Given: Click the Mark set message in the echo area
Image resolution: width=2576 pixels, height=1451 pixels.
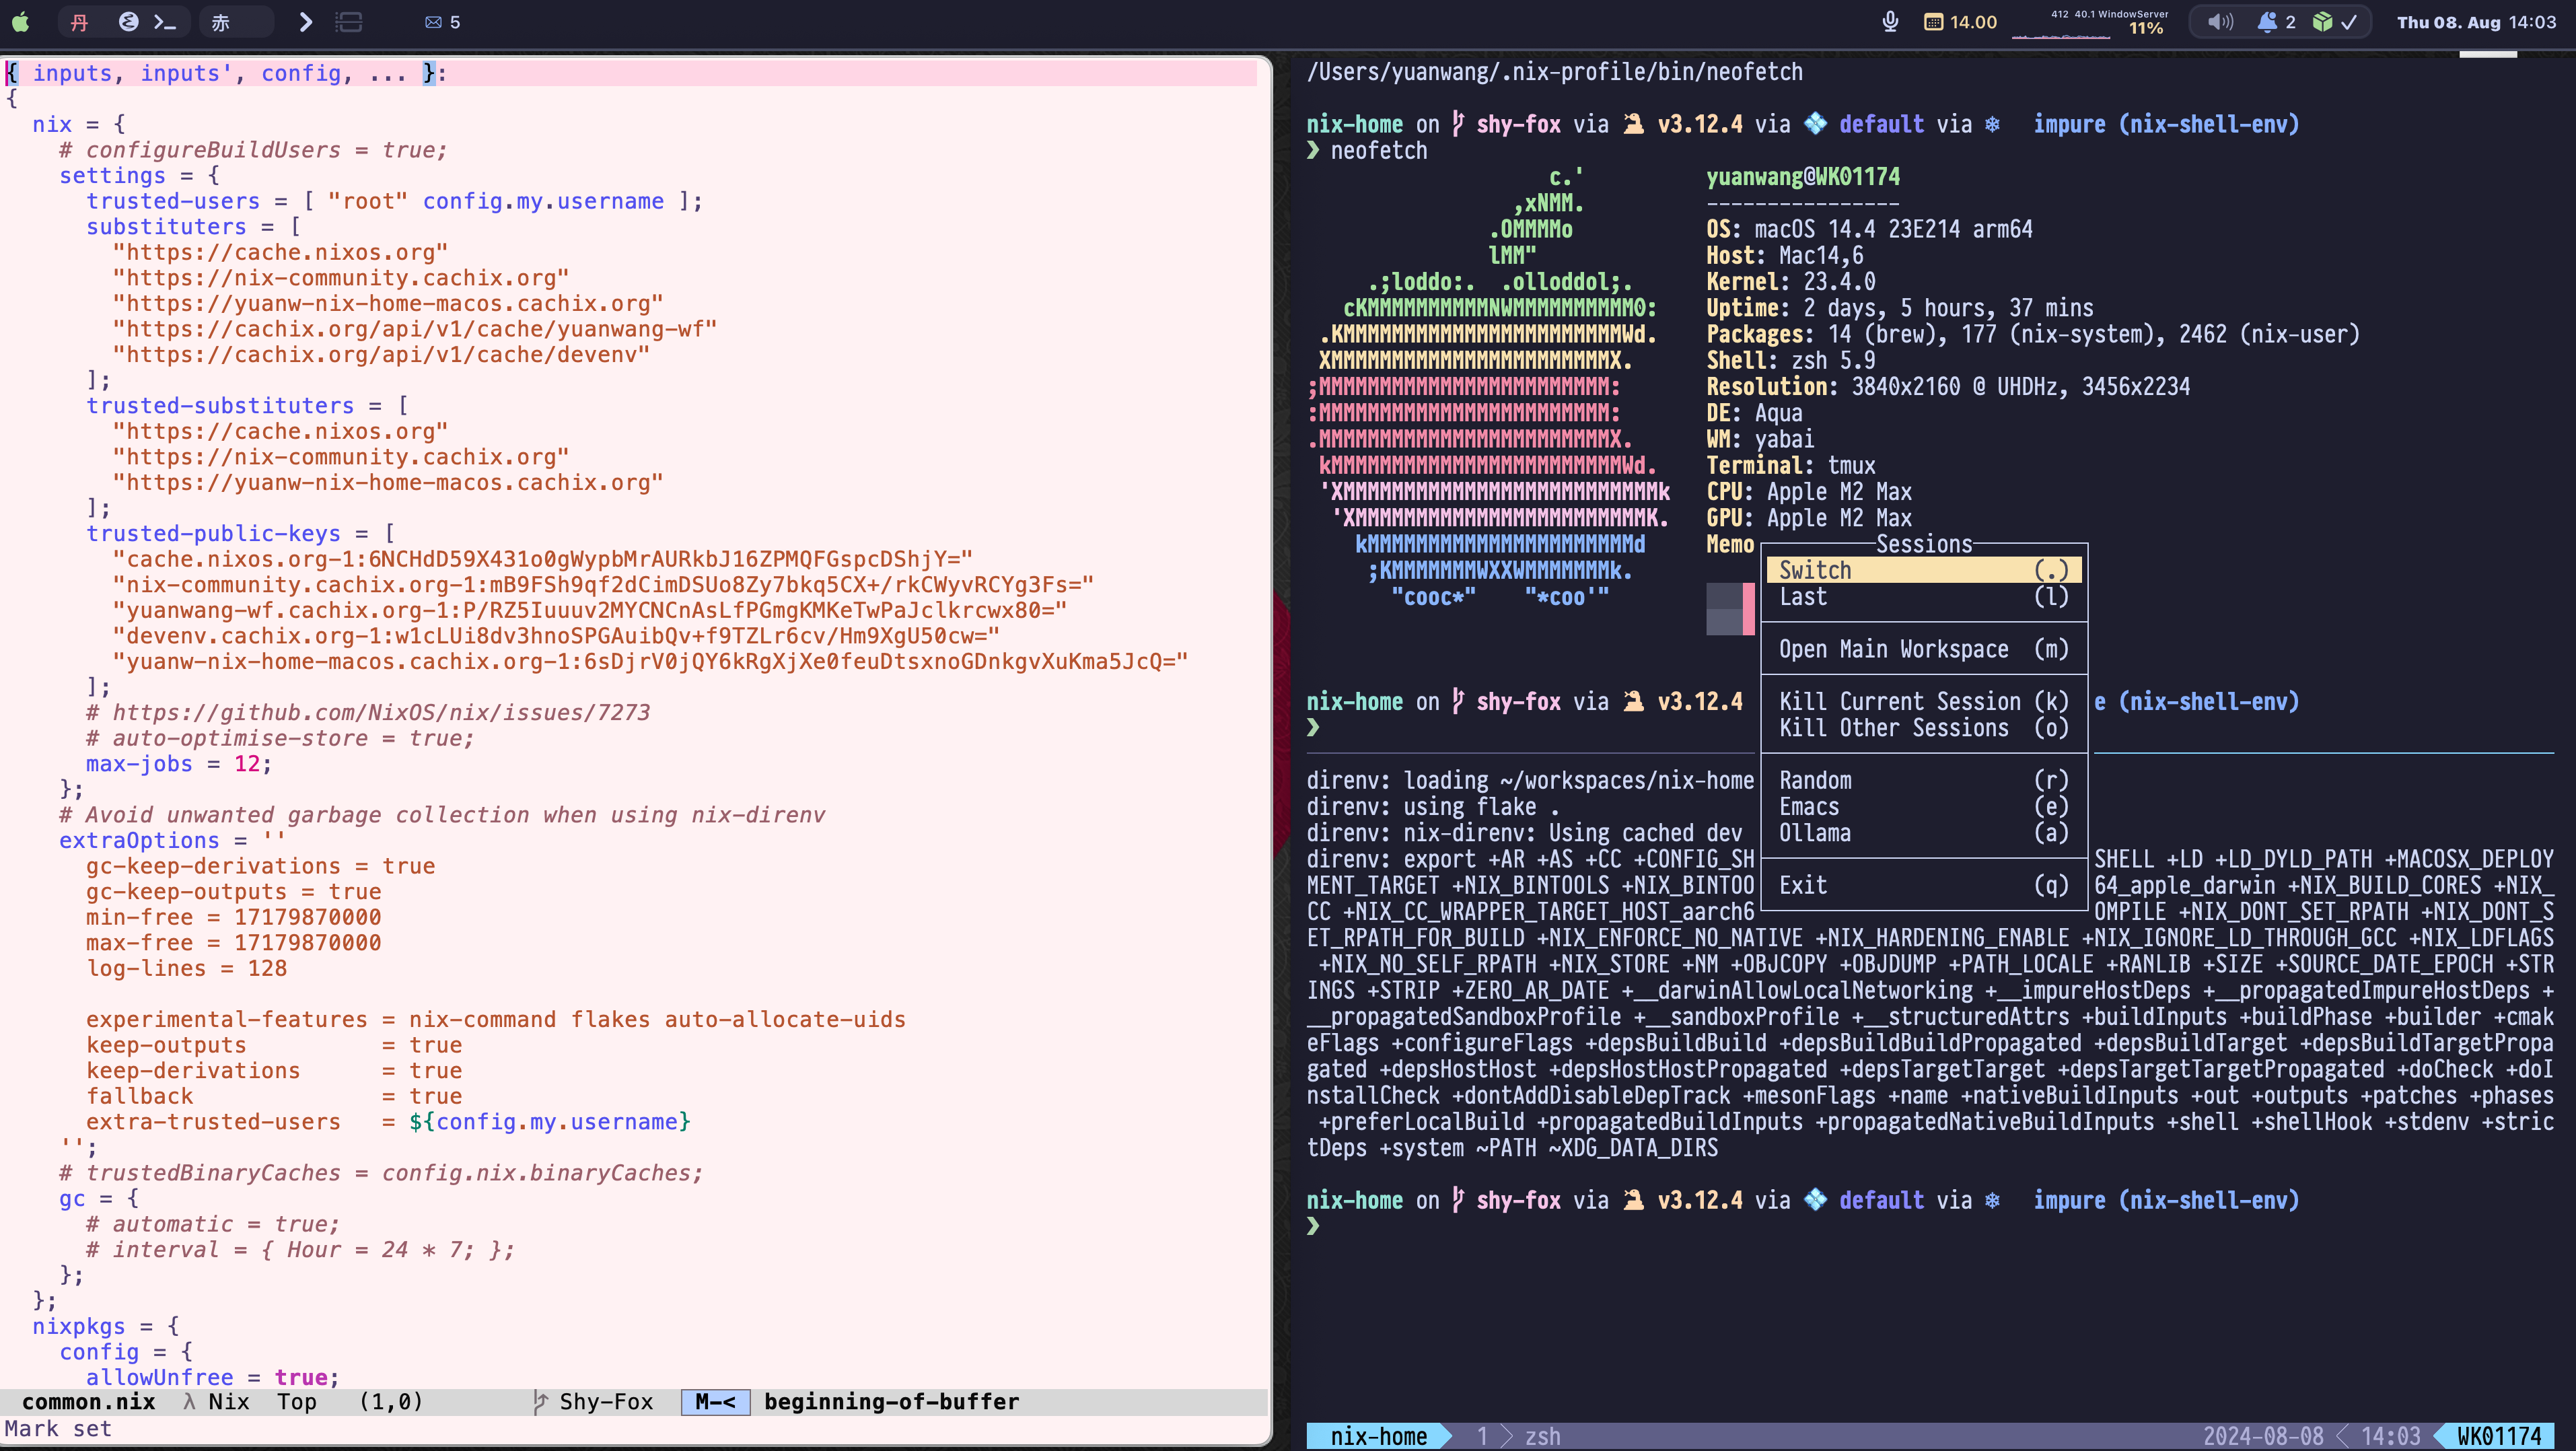Looking at the screenshot, I should click(x=58, y=1429).
